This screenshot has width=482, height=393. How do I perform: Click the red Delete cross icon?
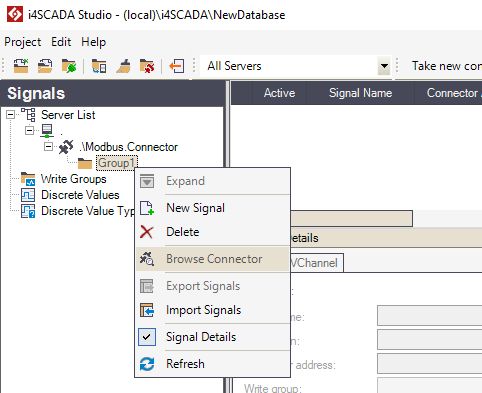pyautogui.click(x=147, y=232)
